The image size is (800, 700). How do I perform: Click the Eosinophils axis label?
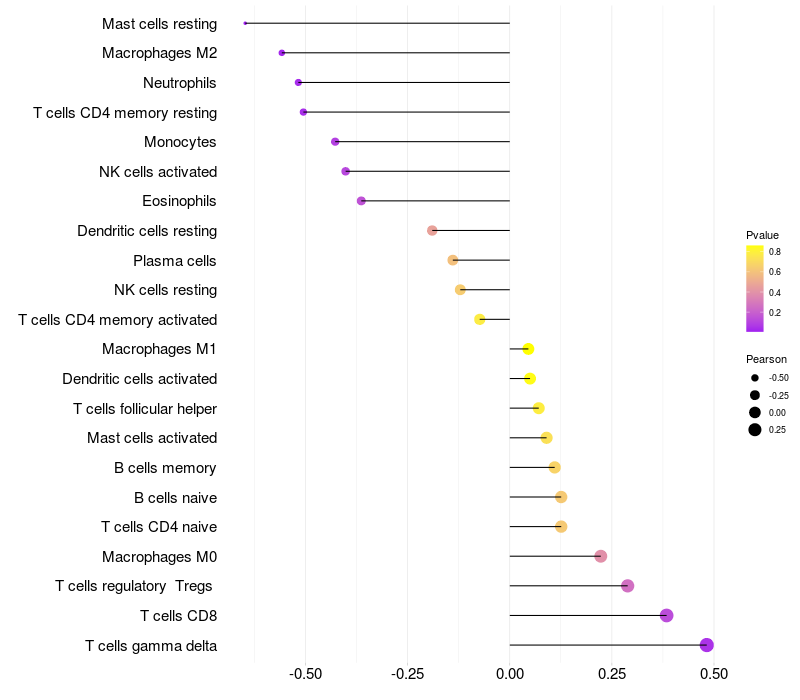[x=179, y=201]
